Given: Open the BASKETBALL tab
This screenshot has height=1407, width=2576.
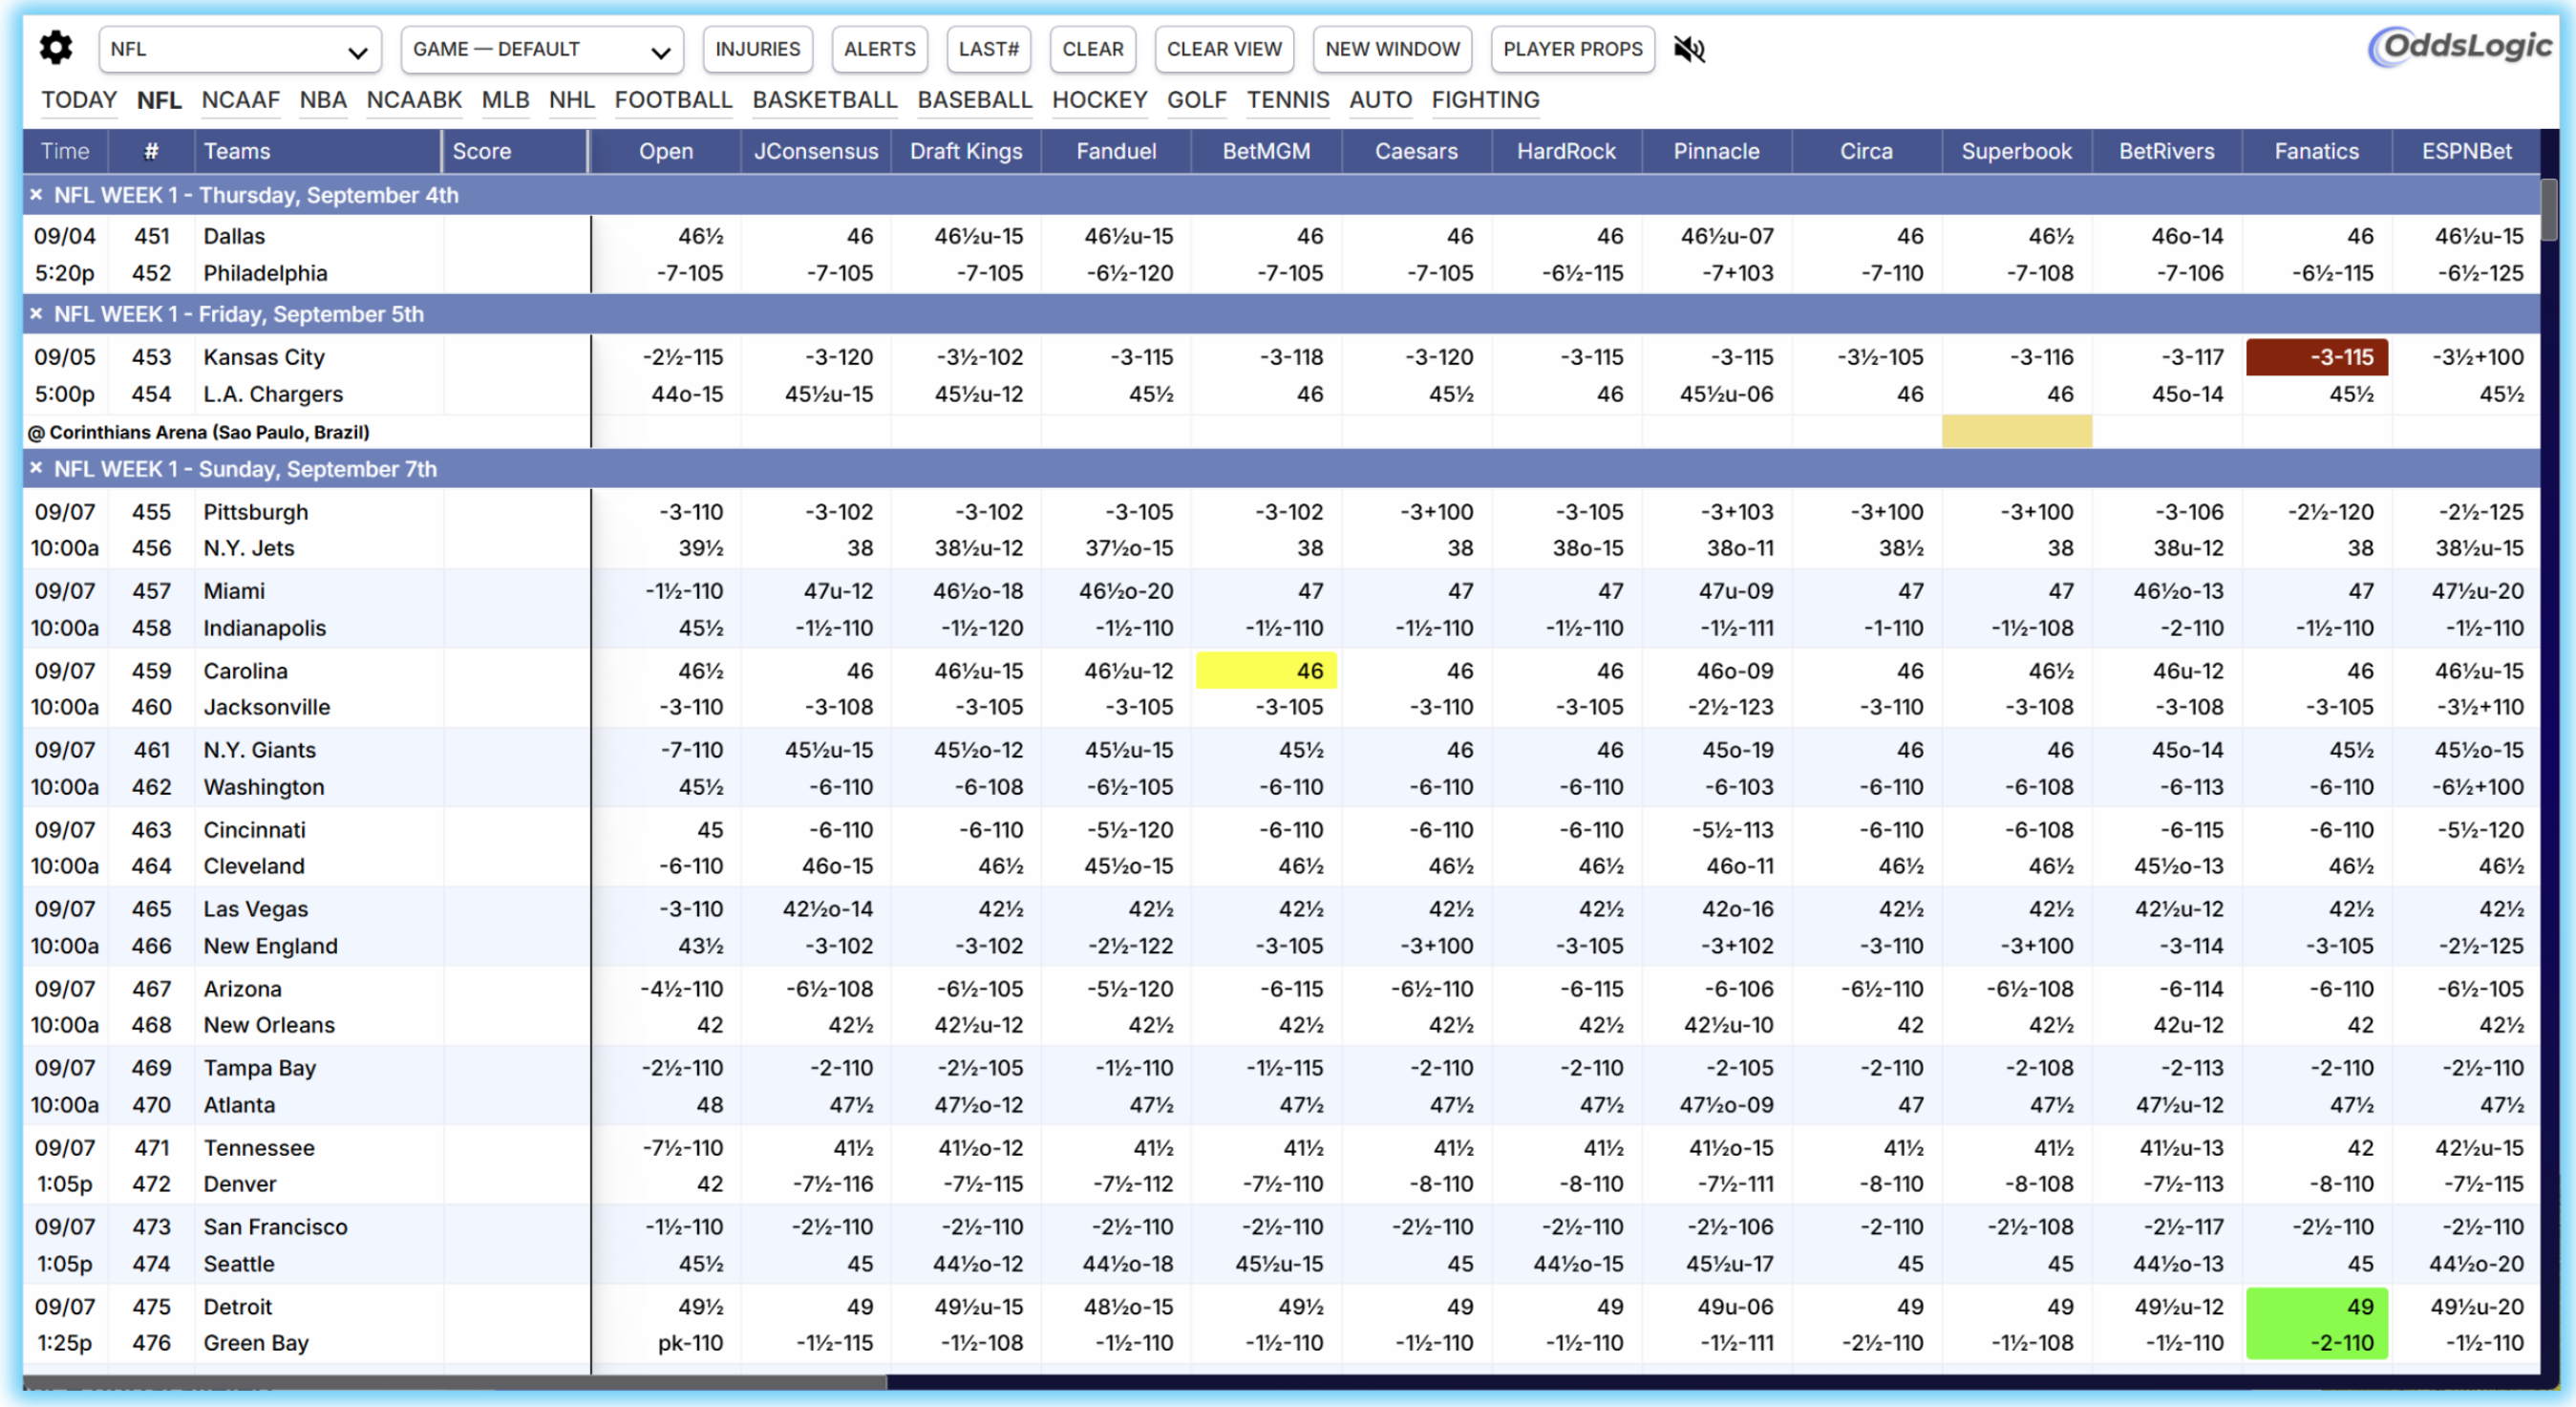Looking at the screenshot, I should [825, 100].
